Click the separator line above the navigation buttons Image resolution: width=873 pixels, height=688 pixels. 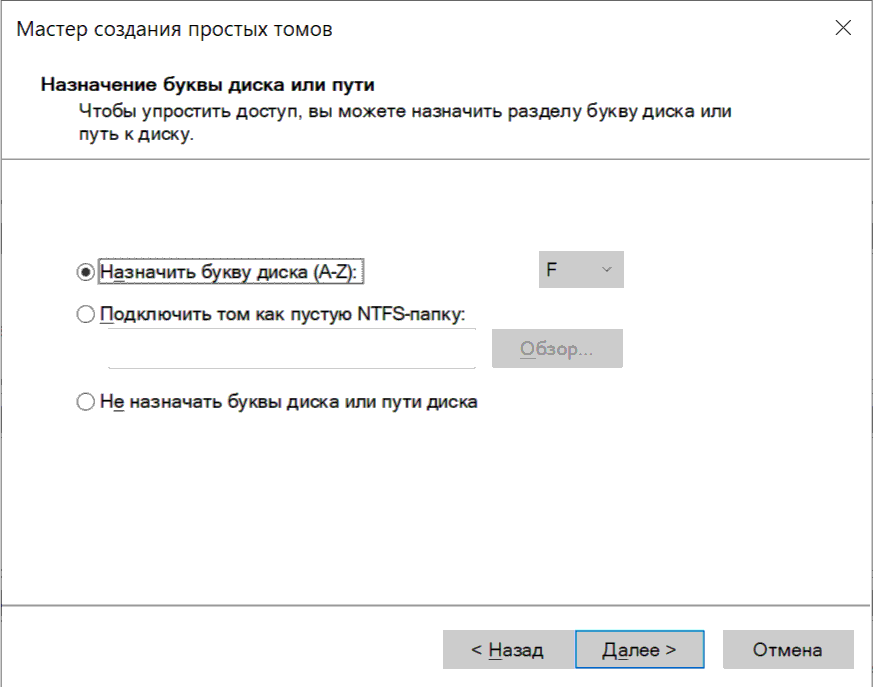click(x=436, y=605)
